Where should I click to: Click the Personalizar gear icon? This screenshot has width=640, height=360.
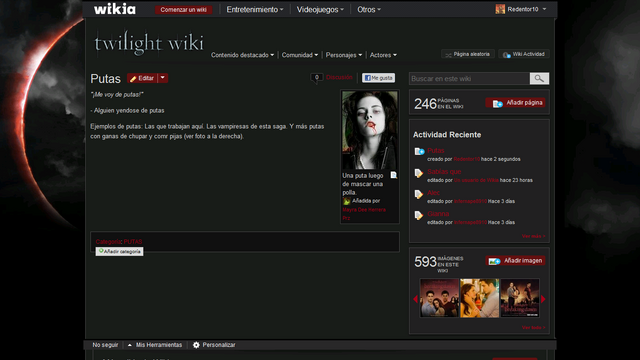[196, 345]
